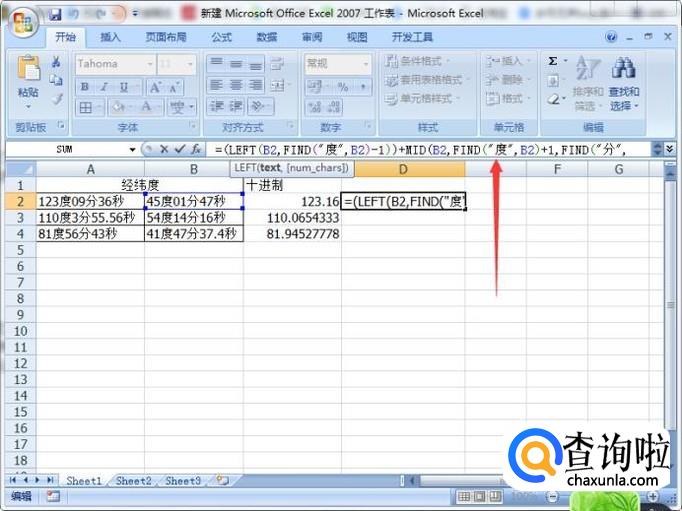Screen dimensions: 682x511
Task: Cut selection with scissors icon
Action: (x=56, y=62)
